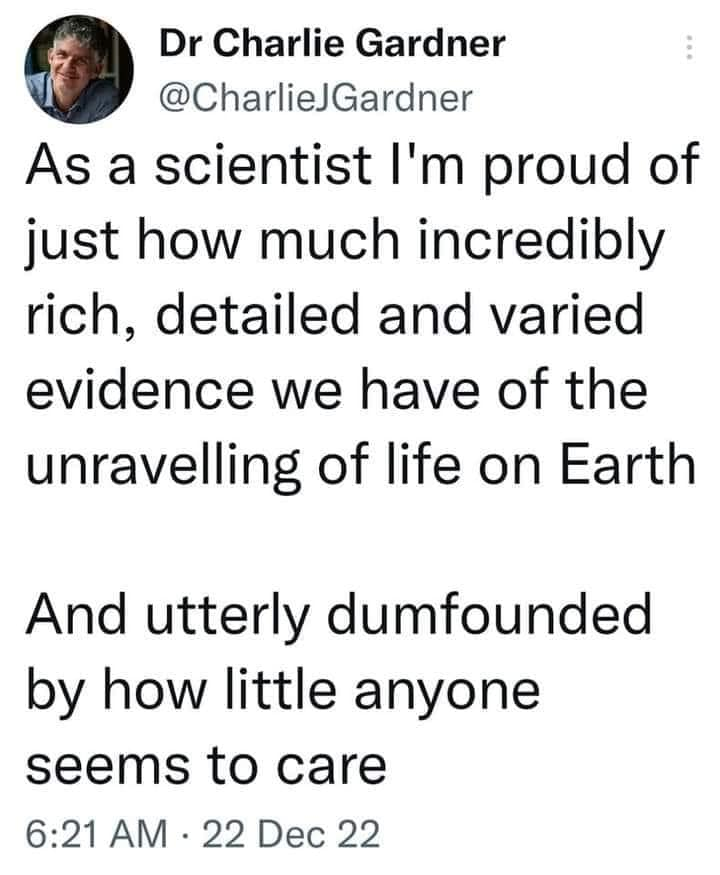720x875 pixels.
Task: Click the word "Earth" in the tweet
Action: pos(628,464)
